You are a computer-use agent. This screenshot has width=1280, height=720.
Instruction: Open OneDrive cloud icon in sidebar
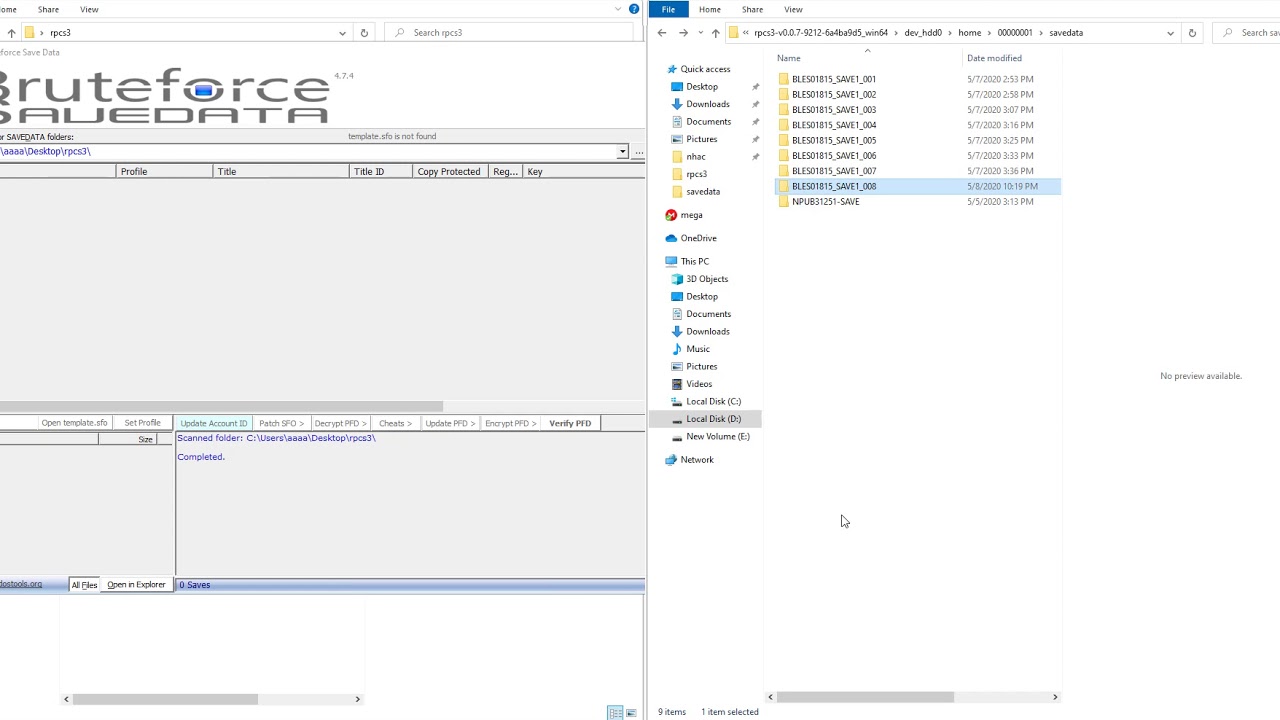(x=671, y=238)
